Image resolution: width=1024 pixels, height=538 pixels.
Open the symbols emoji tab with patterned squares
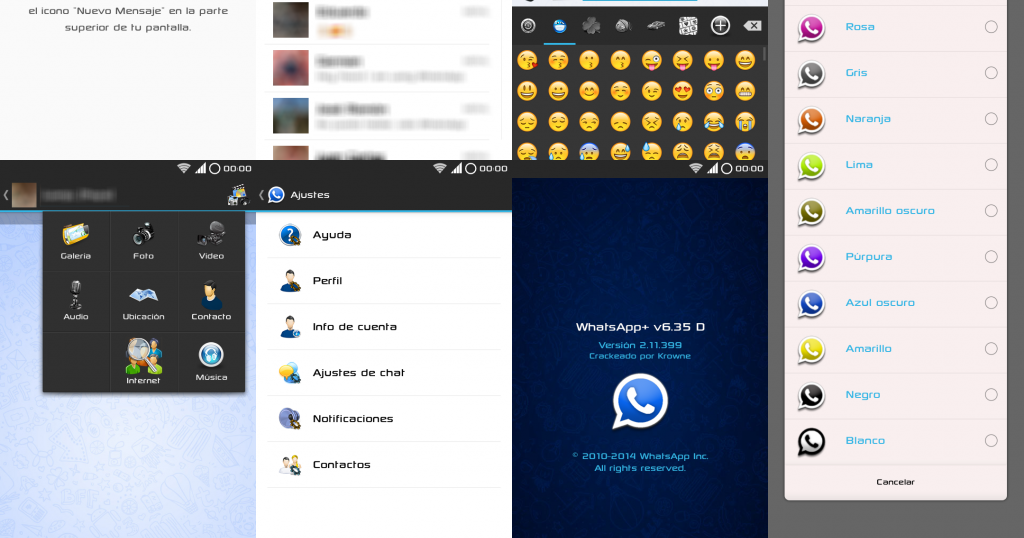688,25
